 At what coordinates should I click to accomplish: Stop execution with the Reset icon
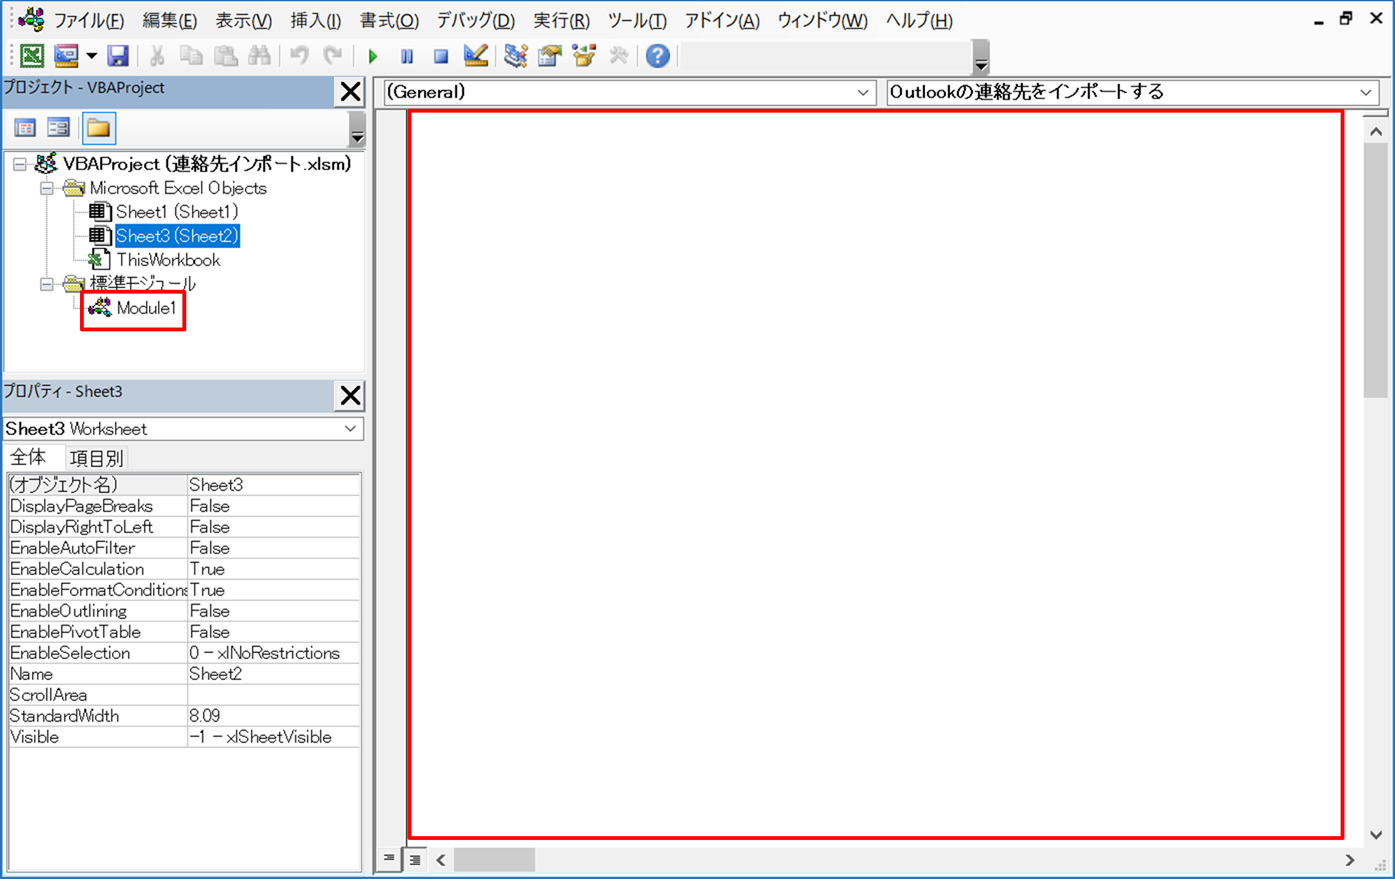(x=441, y=56)
